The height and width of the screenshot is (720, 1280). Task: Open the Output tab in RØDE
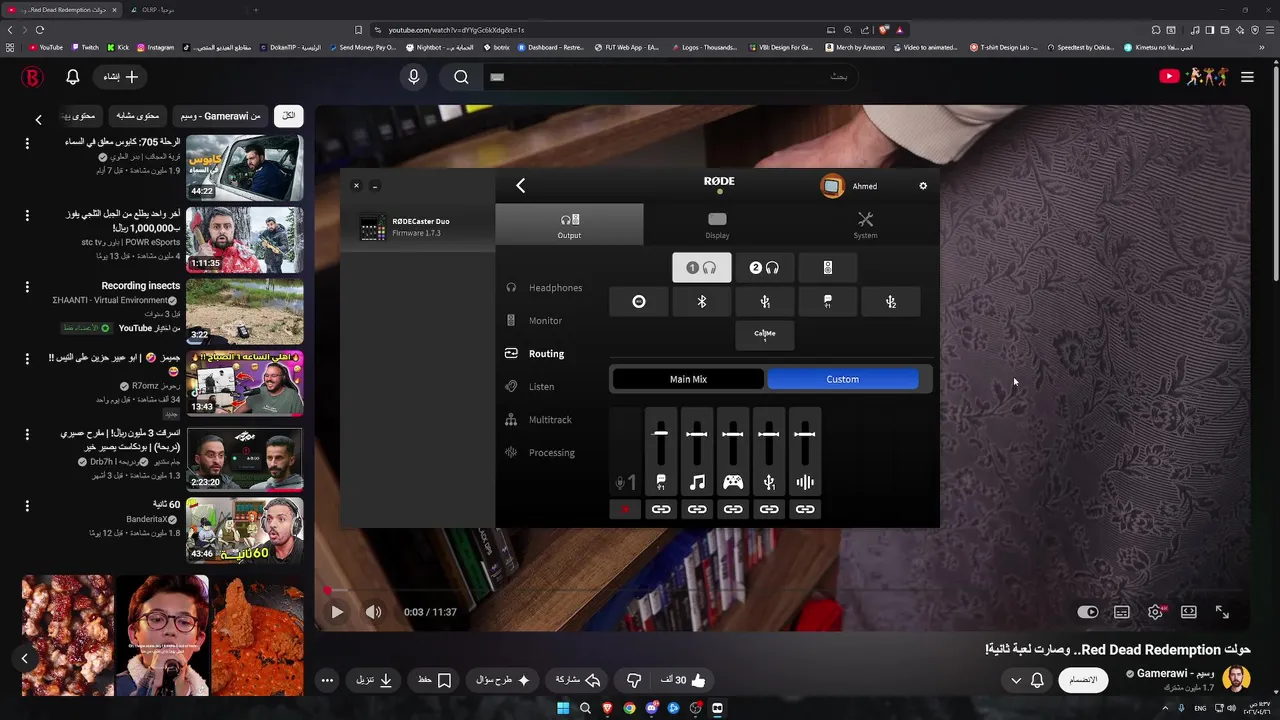click(569, 225)
